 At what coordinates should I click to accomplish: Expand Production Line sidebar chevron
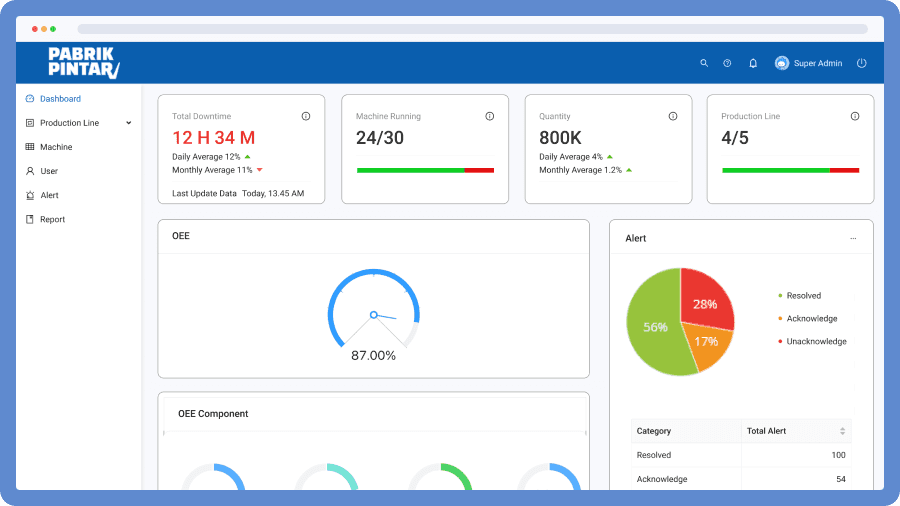pyautogui.click(x=129, y=123)
